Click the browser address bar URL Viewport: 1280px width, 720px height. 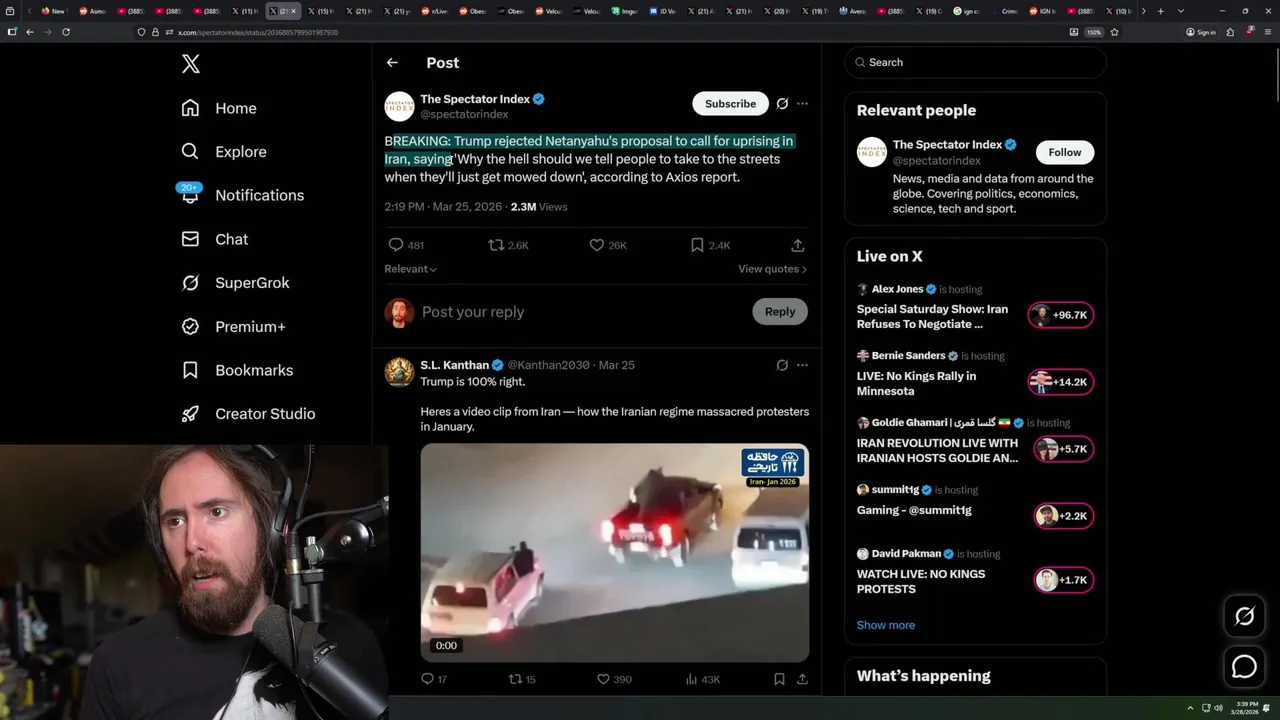click(x=258, y=32)
